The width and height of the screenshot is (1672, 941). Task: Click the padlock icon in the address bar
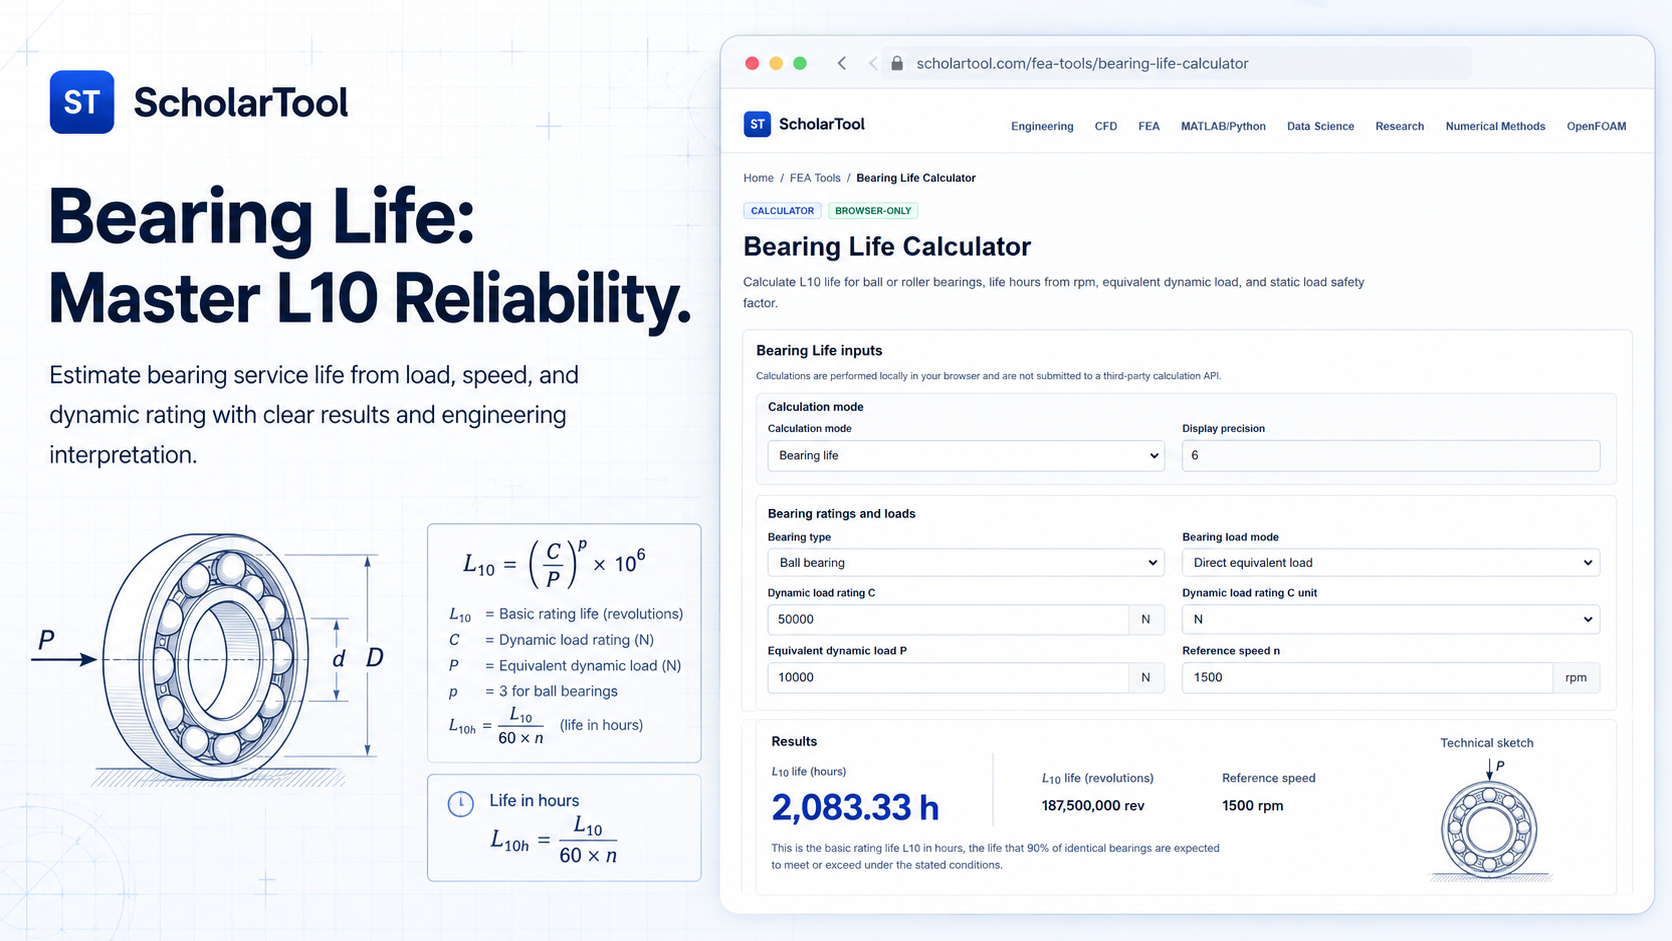pos(897,63)
